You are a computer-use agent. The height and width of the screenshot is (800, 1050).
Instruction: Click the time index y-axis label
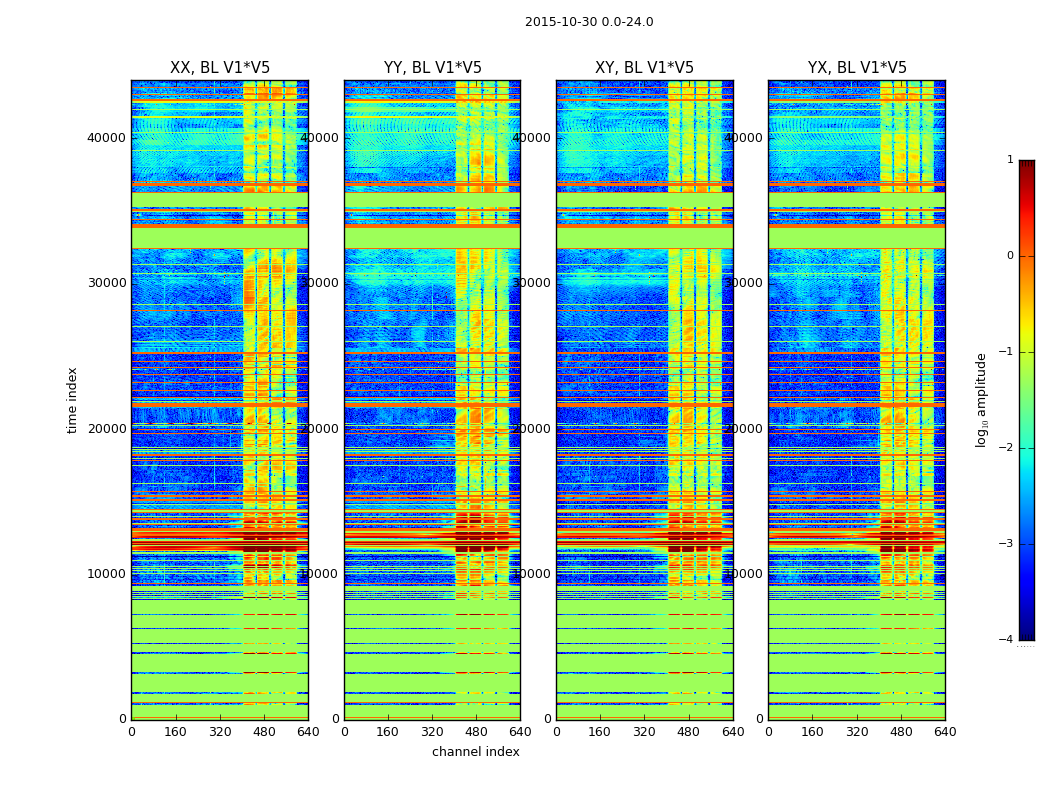[x=72, y=400]
